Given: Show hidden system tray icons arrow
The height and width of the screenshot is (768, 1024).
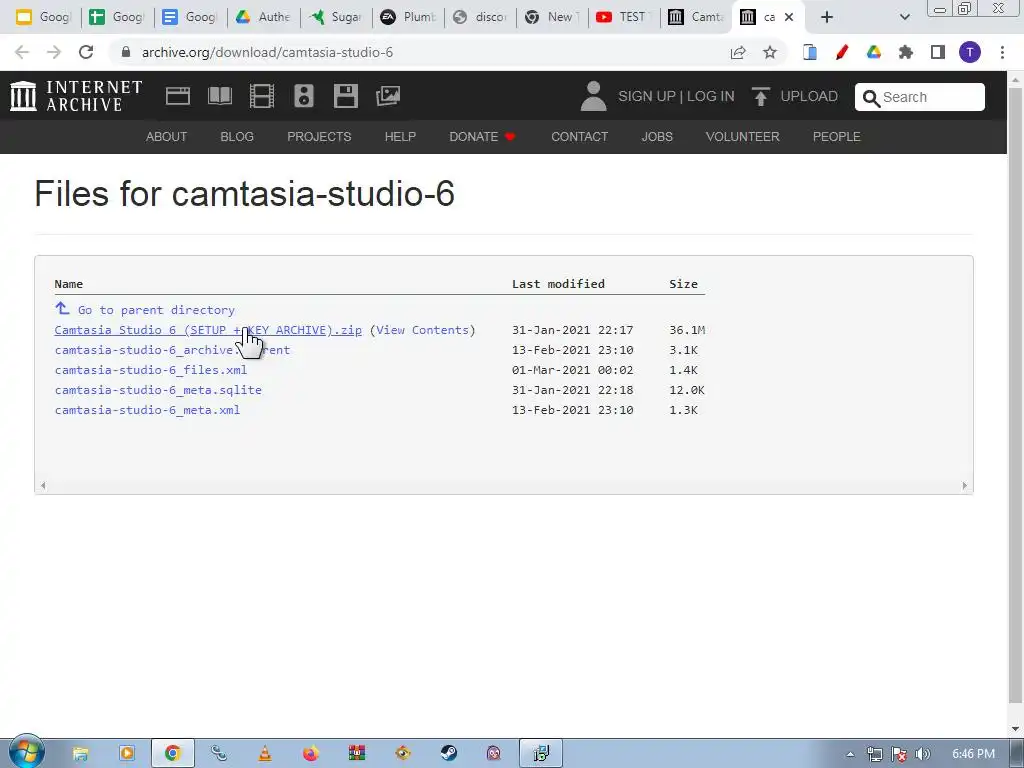Looking at the screenshot, I should [850, 754].
